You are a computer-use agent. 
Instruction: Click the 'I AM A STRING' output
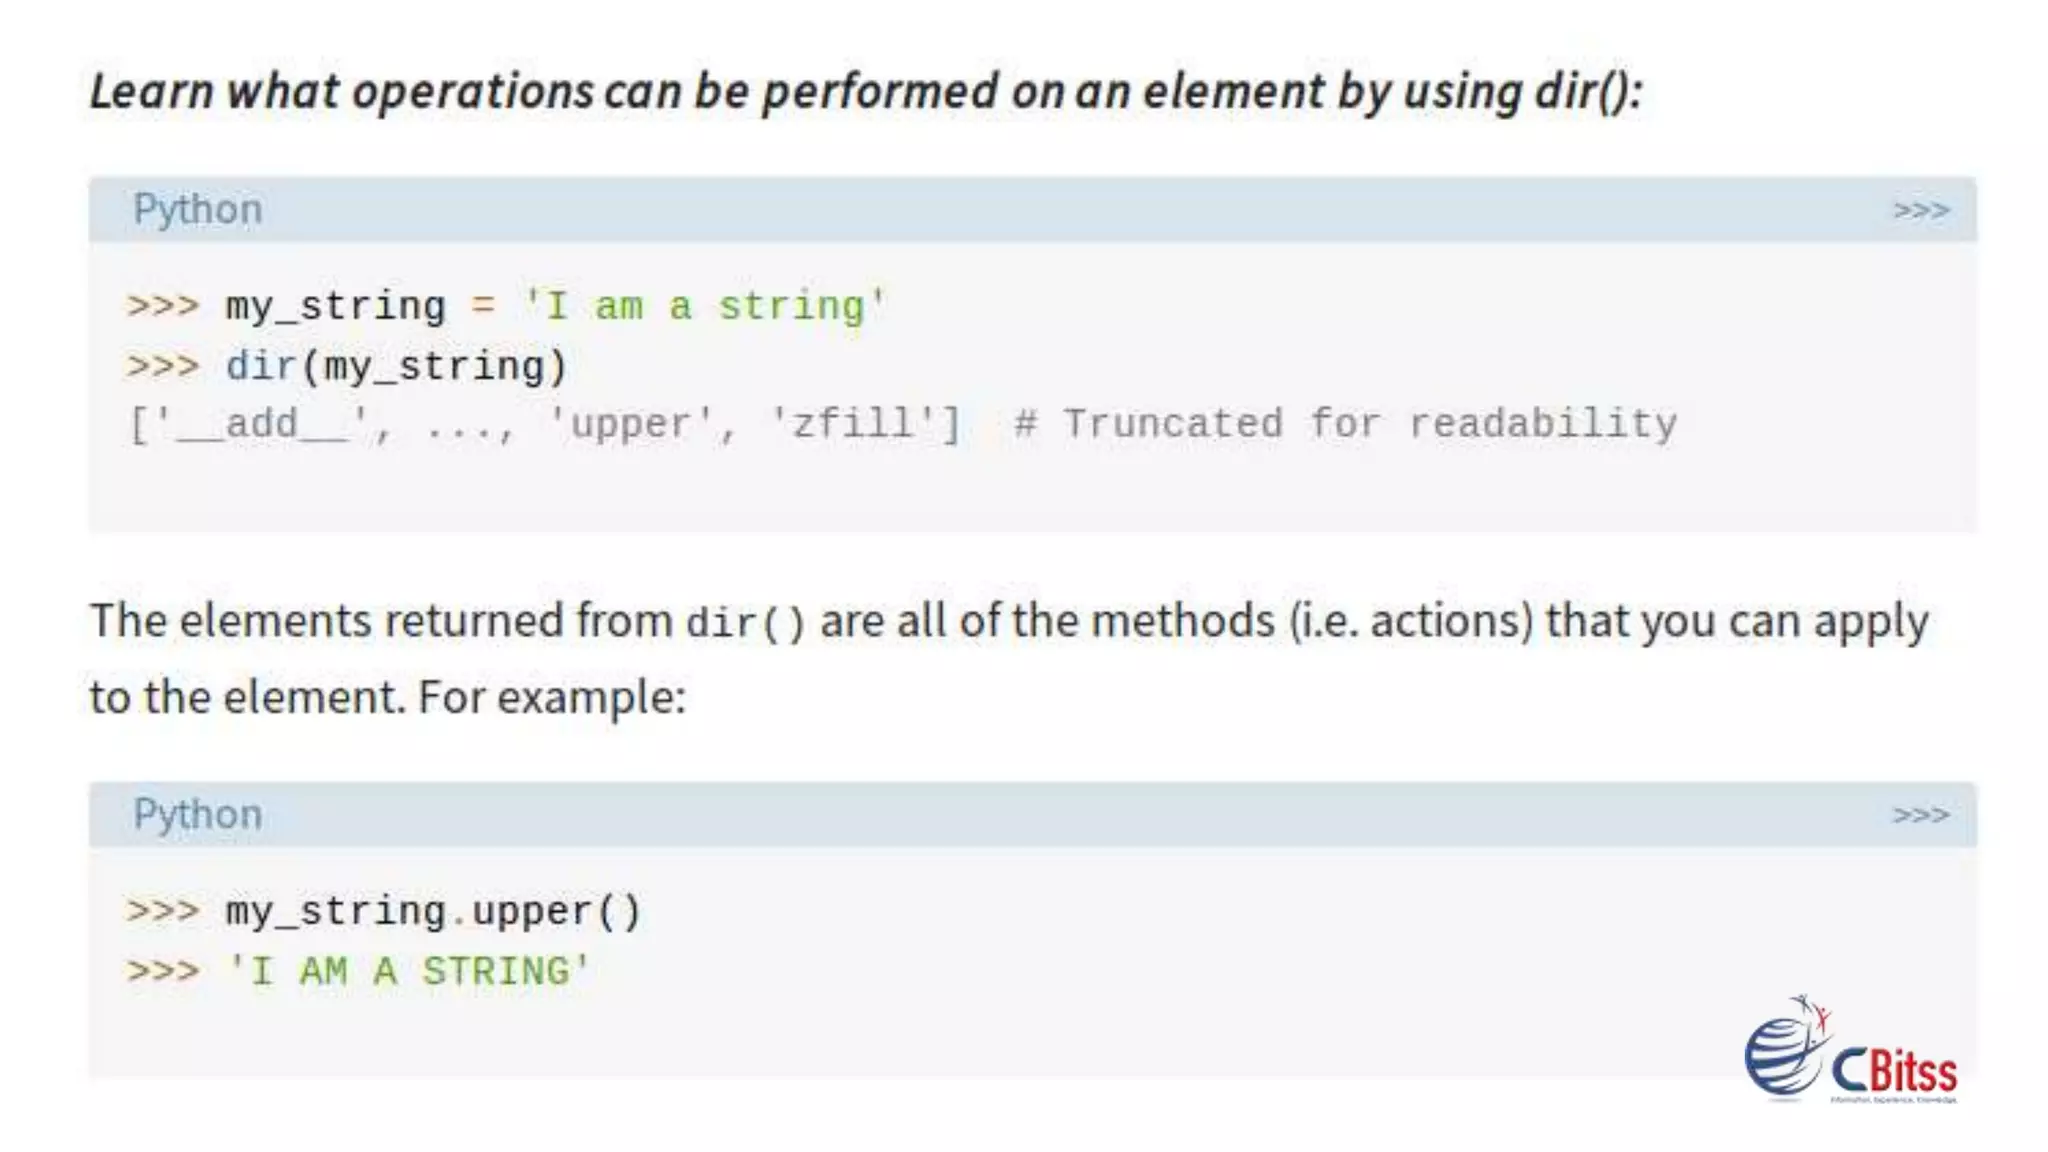click(x=409, y=971)
